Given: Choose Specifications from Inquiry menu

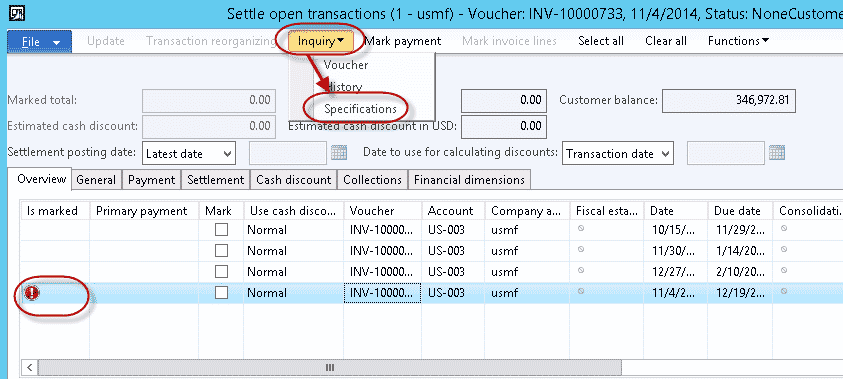Looking at the screenshot, I should coord(360,109).
